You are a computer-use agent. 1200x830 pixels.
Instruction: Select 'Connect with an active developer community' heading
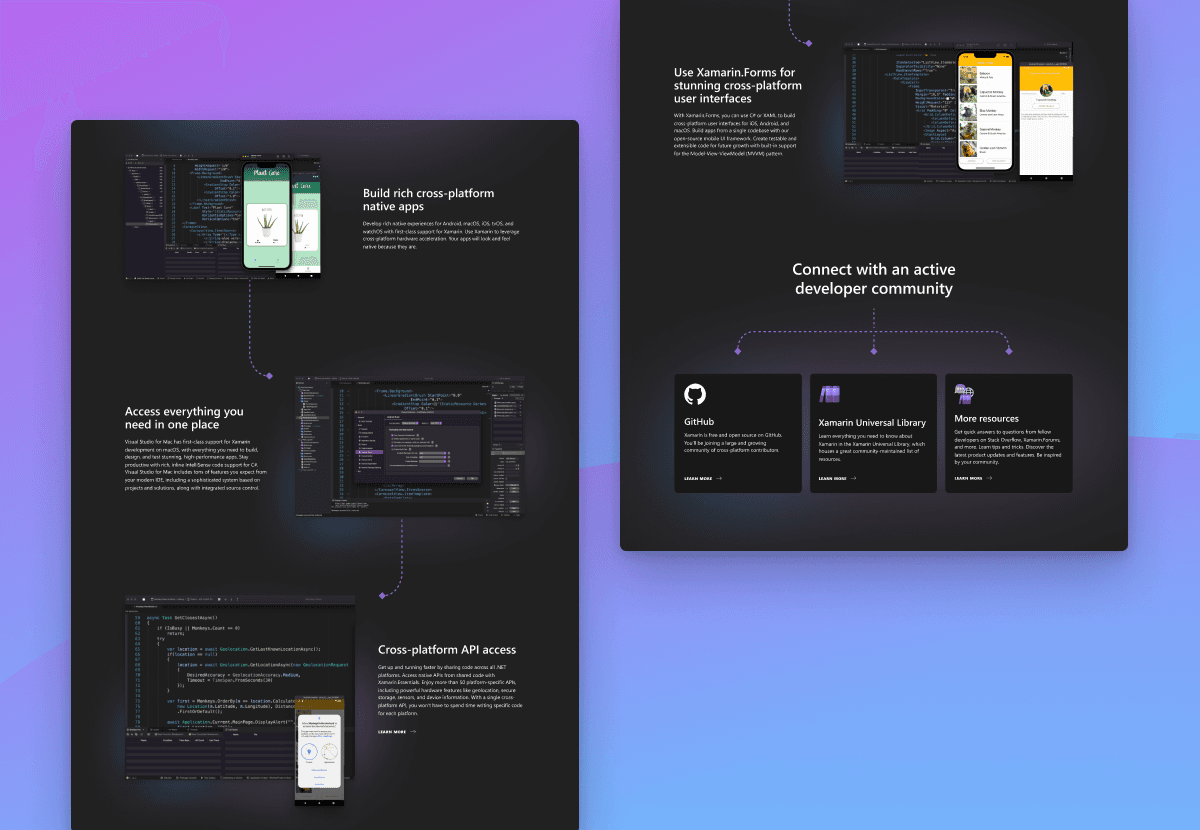coord(873,279)
